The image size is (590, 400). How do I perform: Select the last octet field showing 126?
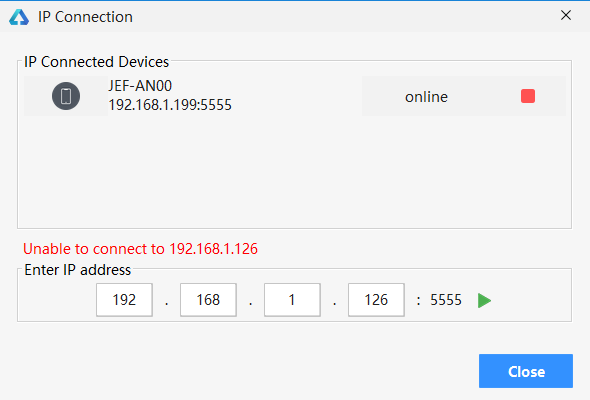coord(376,300)
